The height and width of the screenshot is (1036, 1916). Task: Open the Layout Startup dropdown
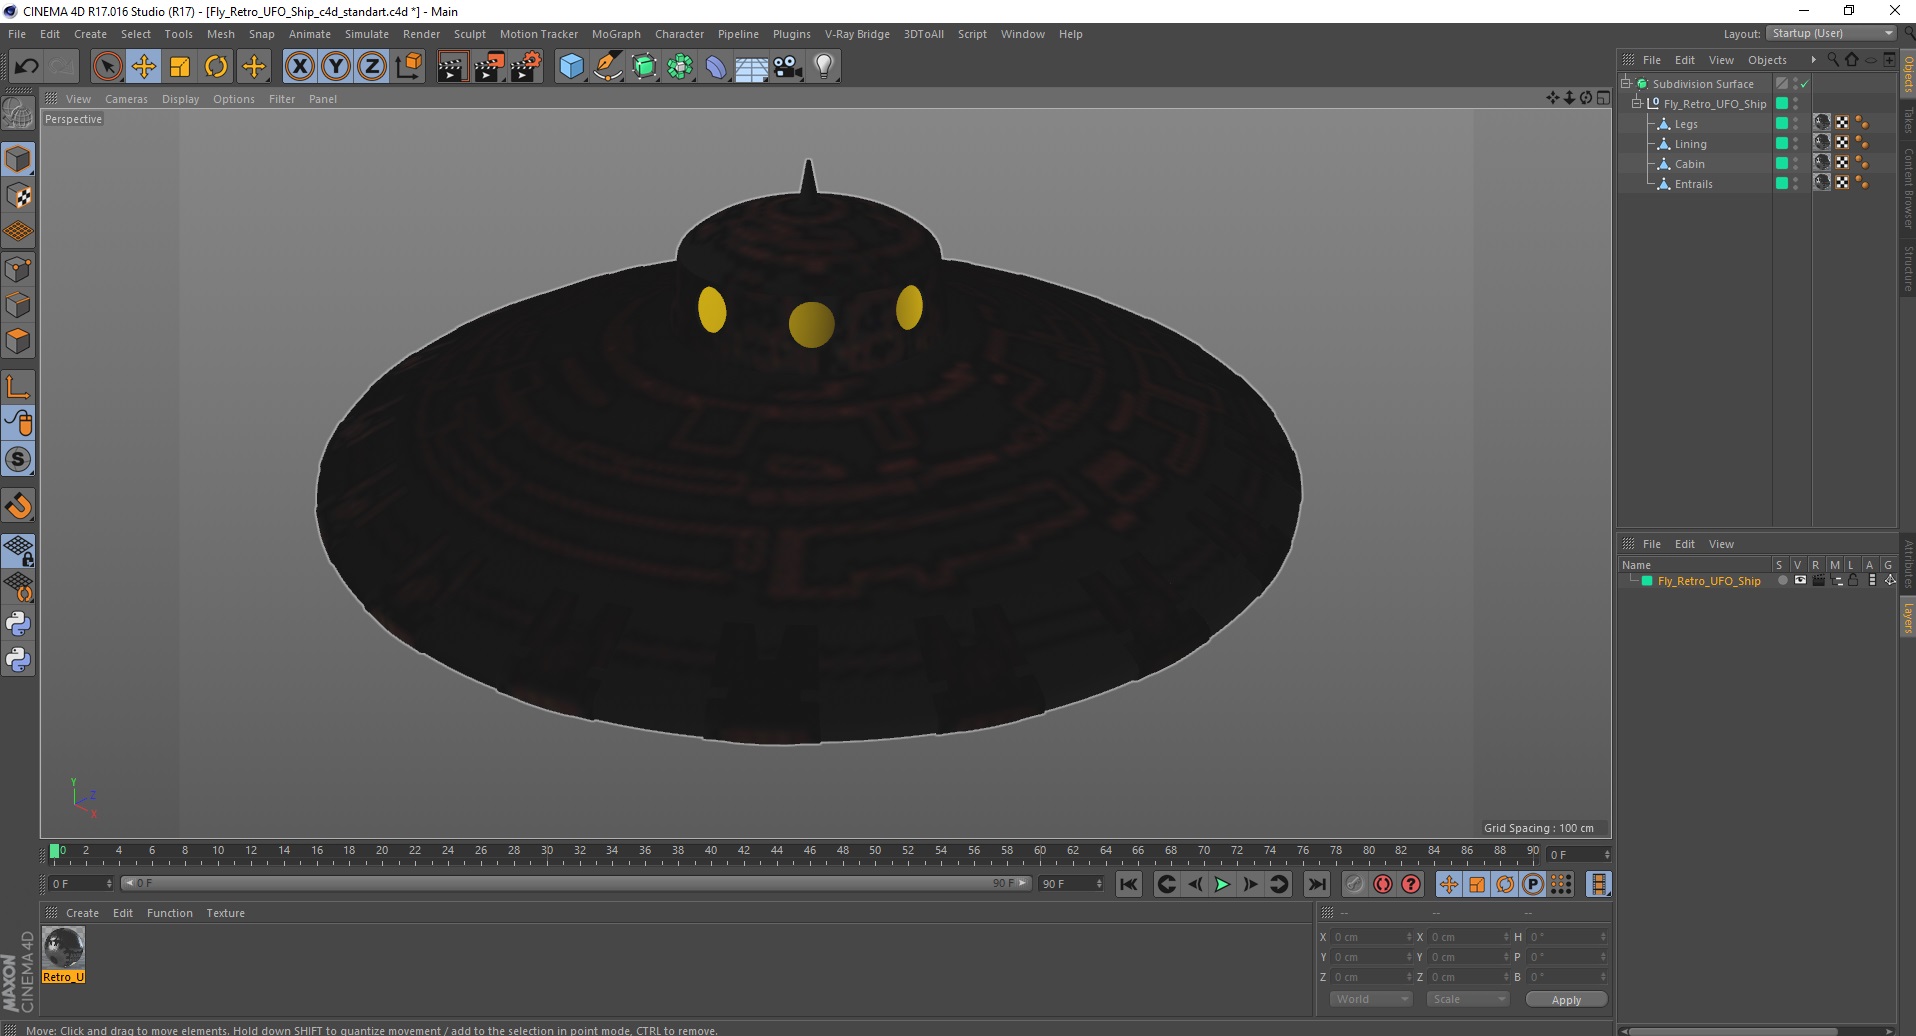pyautogui.click(x=1831, y=33)
